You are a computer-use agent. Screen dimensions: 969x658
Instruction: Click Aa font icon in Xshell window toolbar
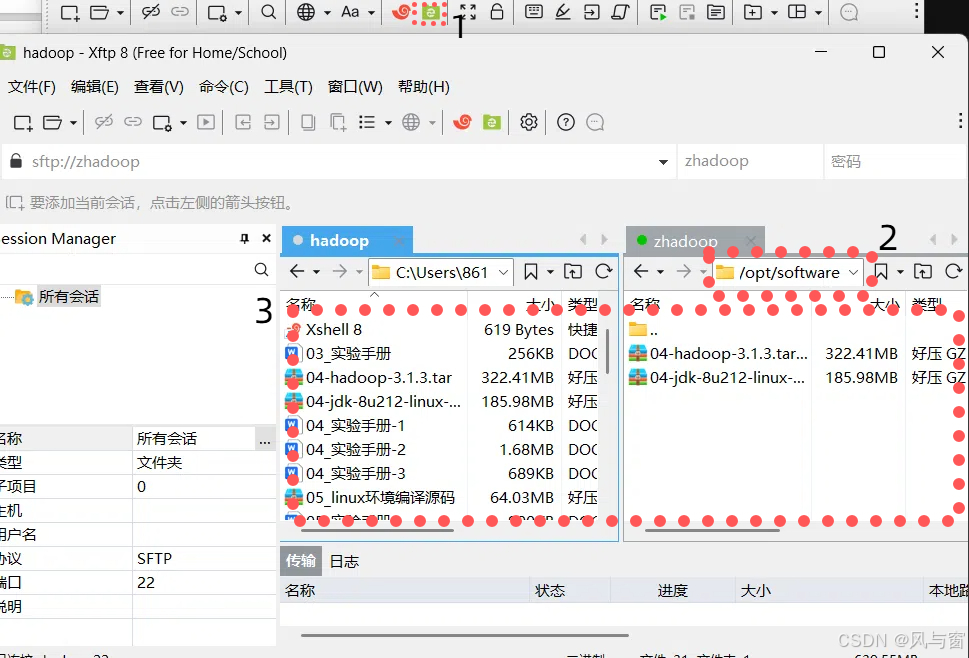pos(350,12)
